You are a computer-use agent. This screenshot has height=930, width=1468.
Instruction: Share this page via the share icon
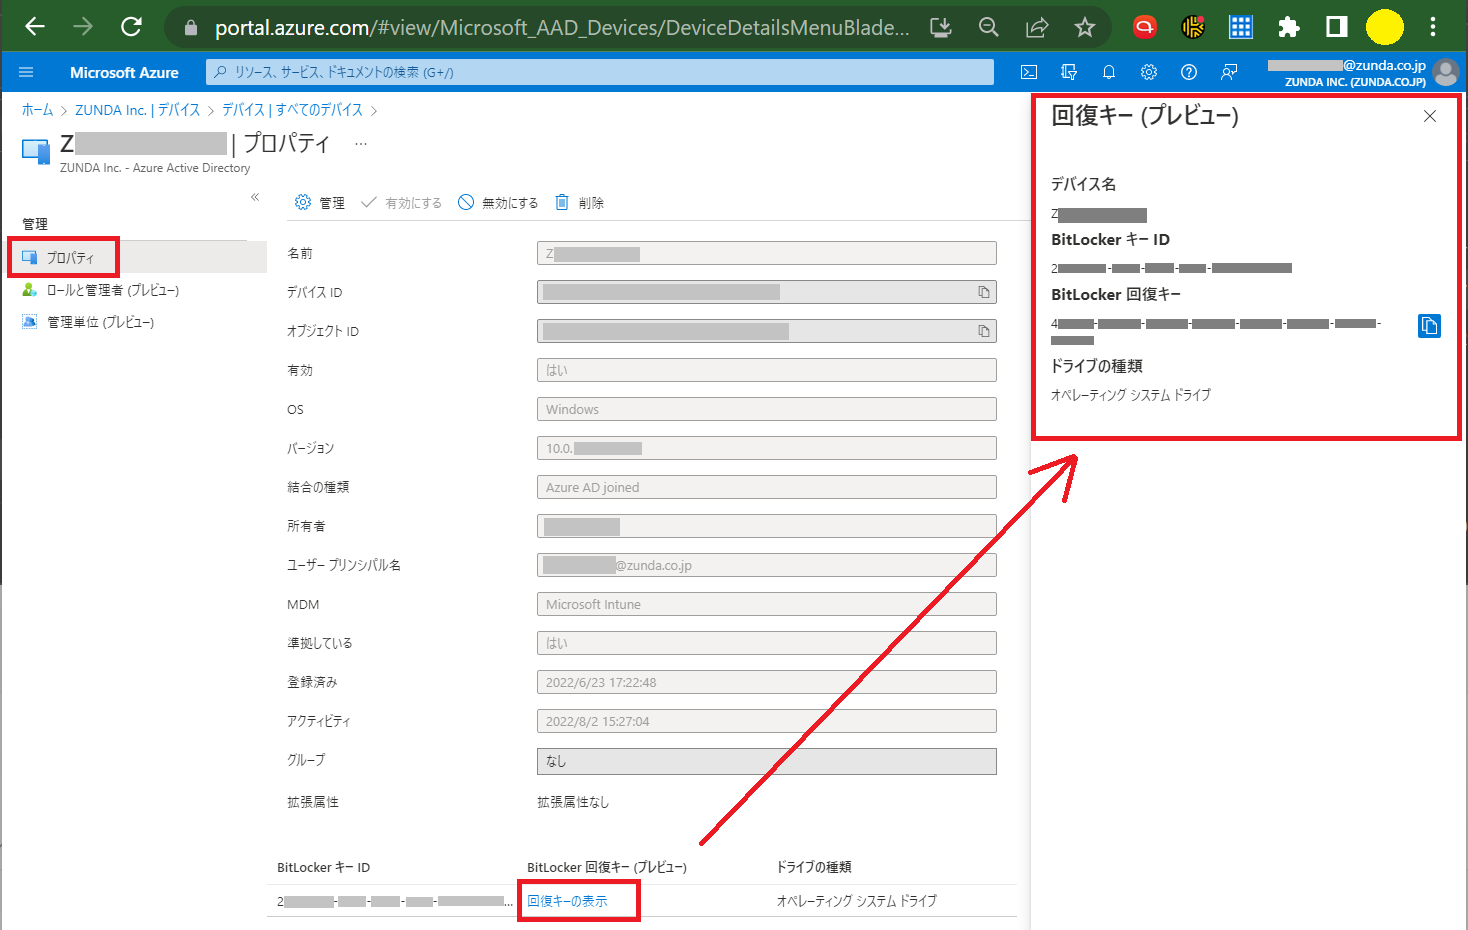click(x=1037, y=27)
